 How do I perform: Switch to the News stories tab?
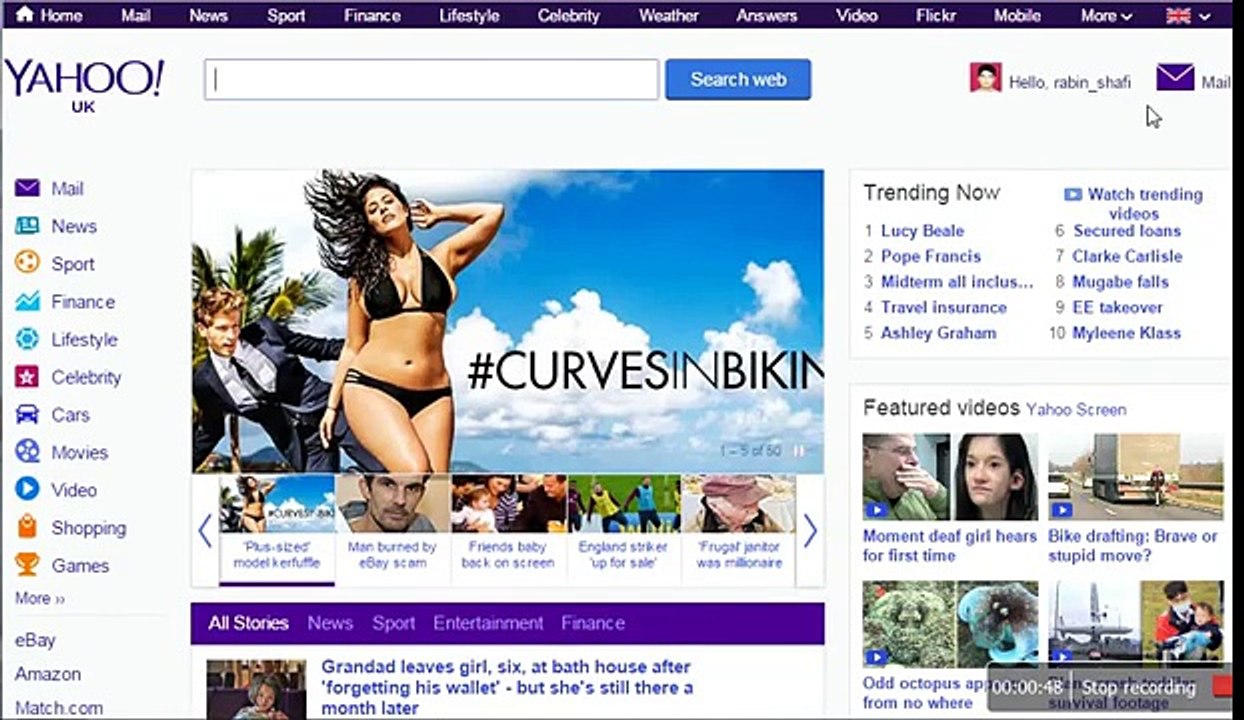[x=330, y=623]
